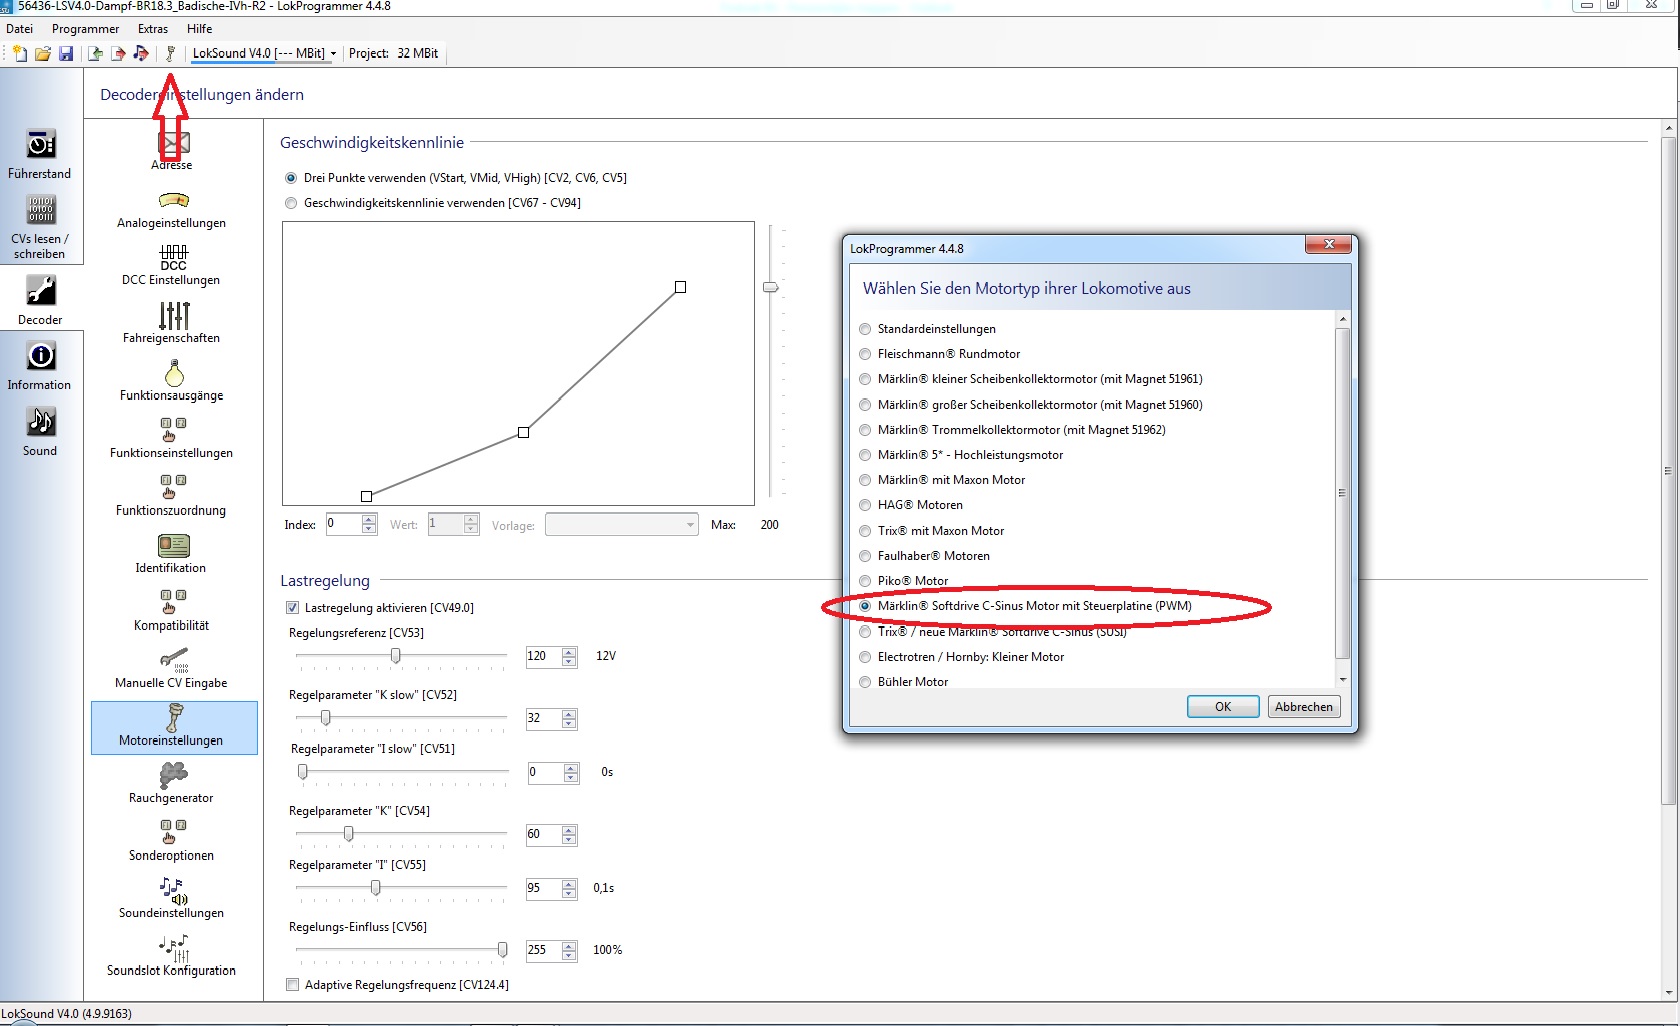Open Funktionseinstellungen
Image resolution: width=1680 pixels, height=1026 pixels.
coord(172,439)
